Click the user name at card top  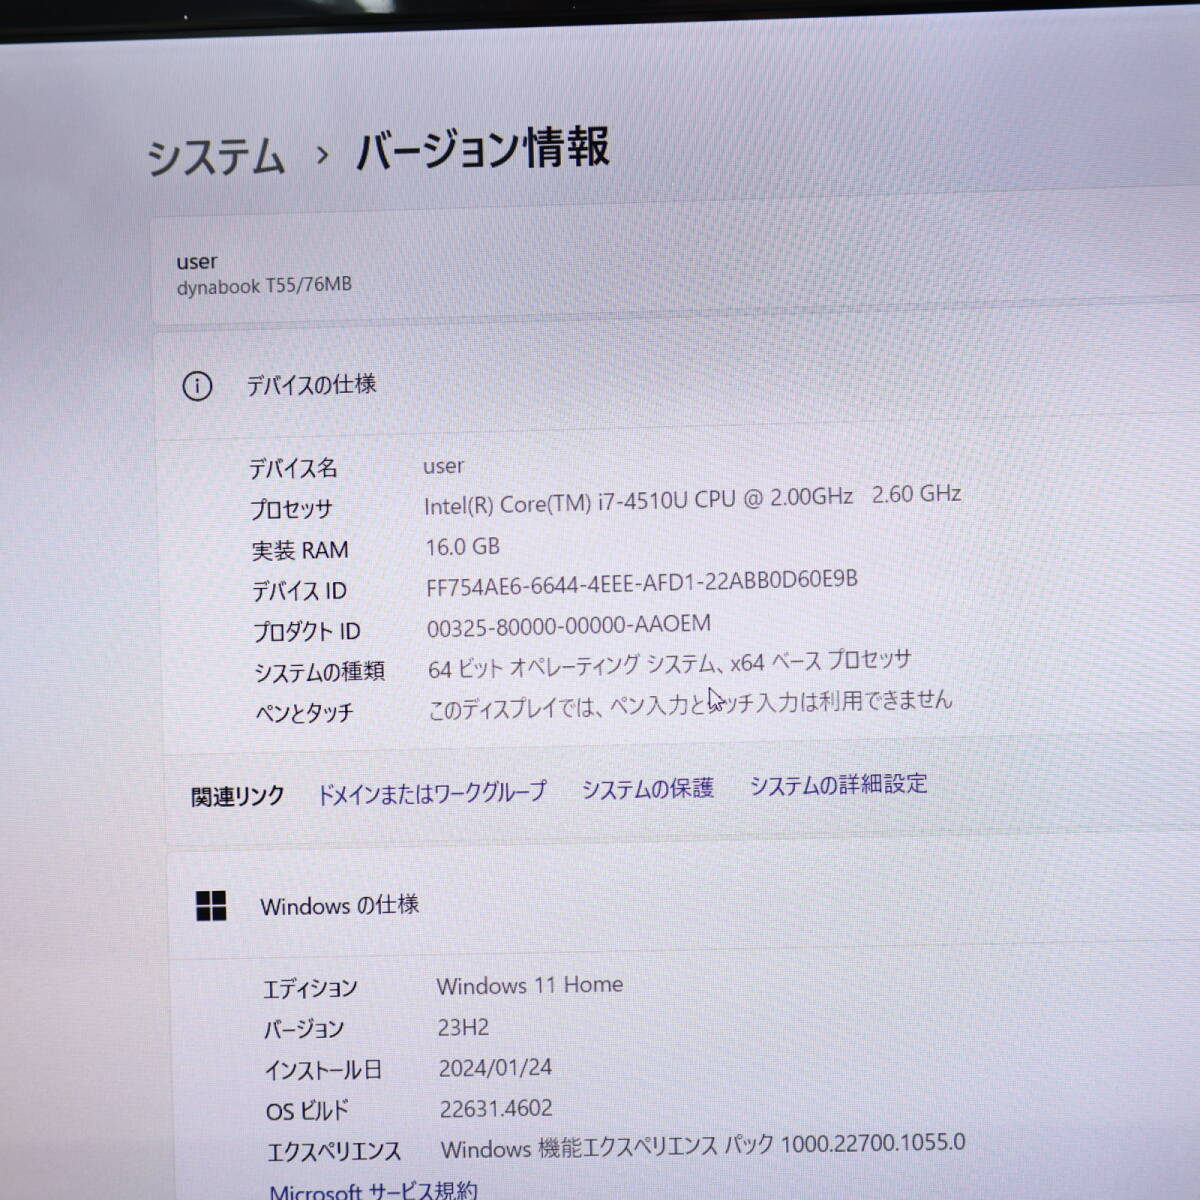[x=197, y=262]
